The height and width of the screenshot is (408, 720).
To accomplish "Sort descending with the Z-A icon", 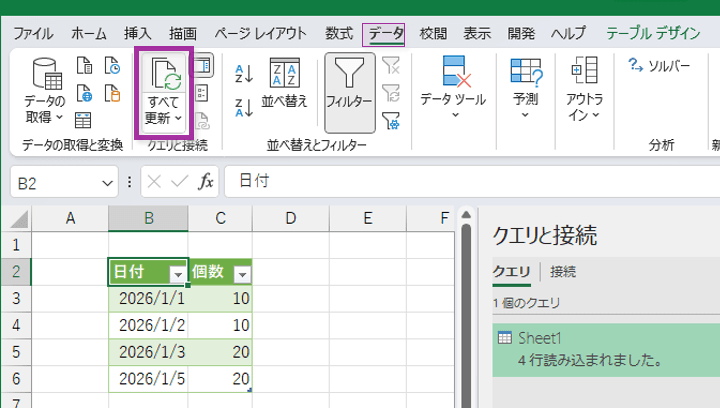I will coord(244,107).
